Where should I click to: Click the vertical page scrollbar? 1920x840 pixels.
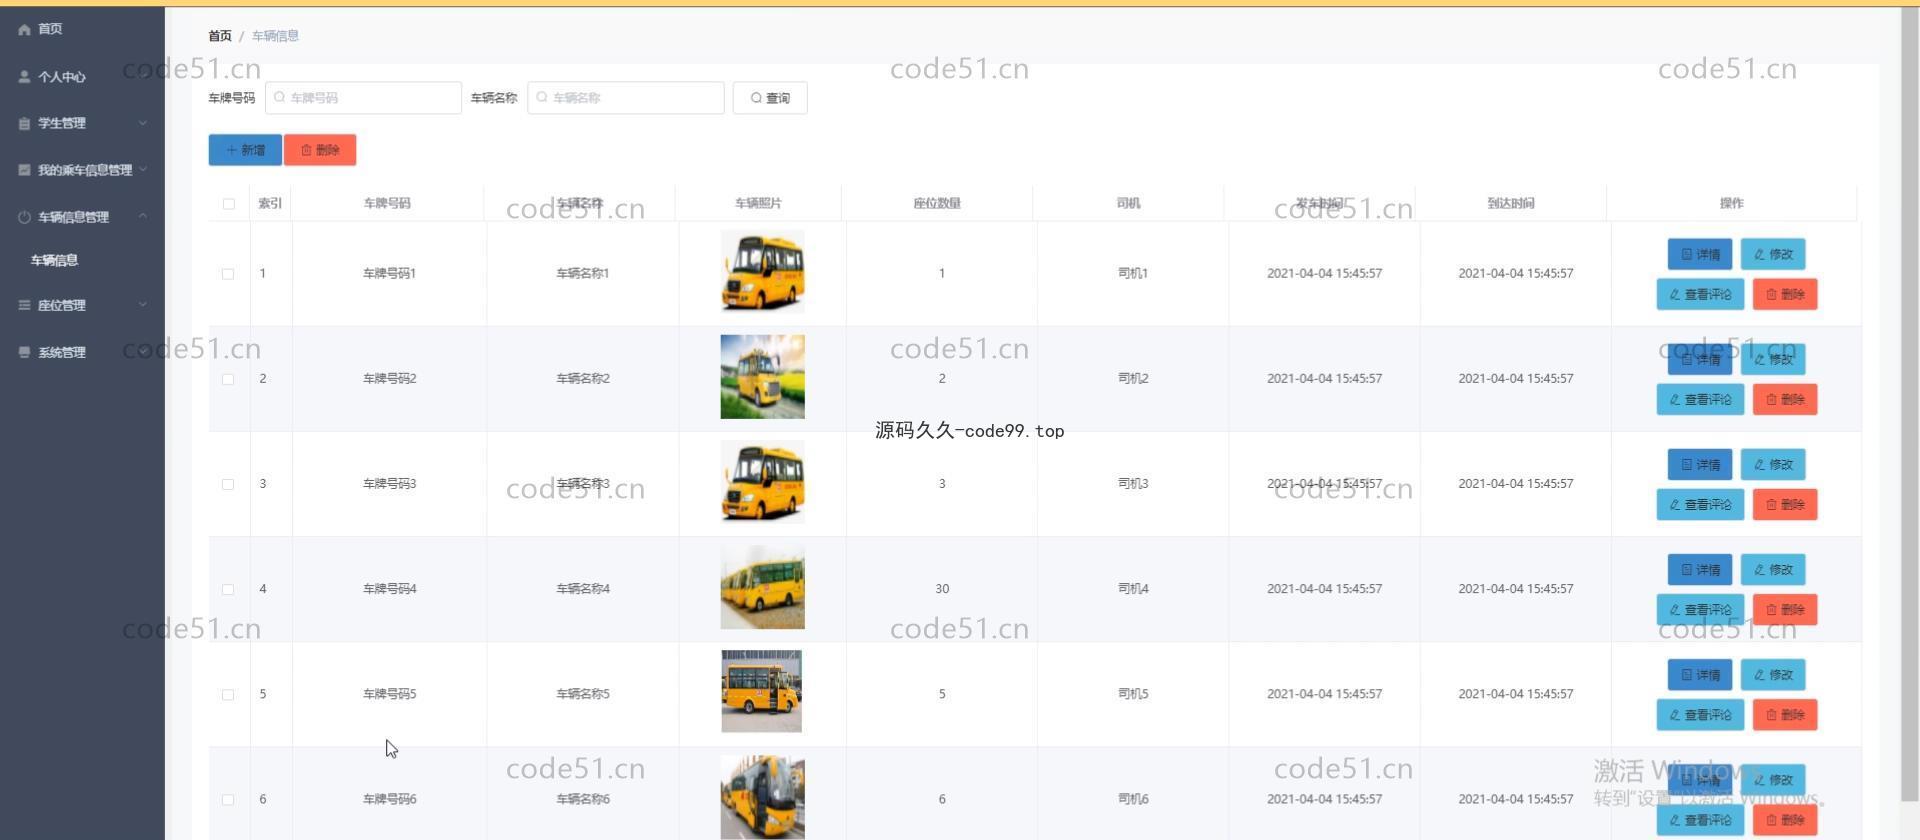pos(1909,405)
